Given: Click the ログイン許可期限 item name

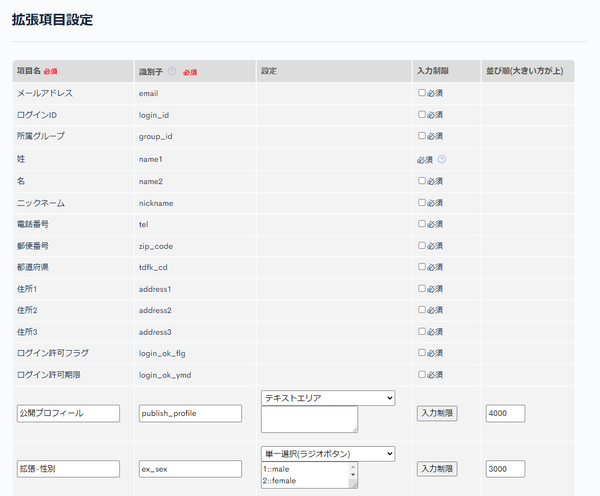Looking at the screenshot, I should pyautogui.click(x=49, y=375).
